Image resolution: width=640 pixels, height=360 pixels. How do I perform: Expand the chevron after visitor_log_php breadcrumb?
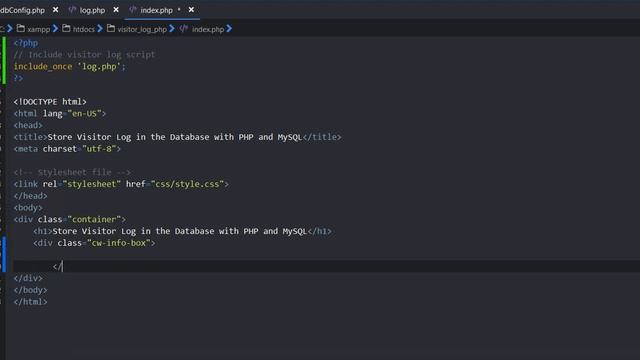point(172,29)
